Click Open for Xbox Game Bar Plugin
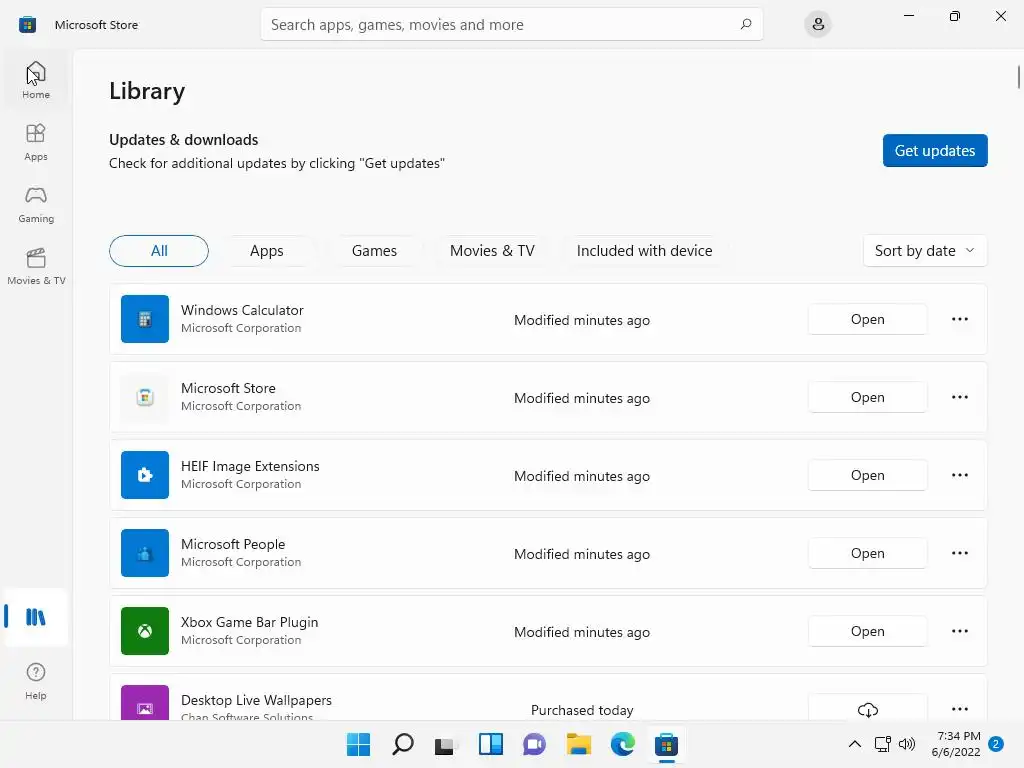This screenshot has width=1024, height=768. (867, 632)
